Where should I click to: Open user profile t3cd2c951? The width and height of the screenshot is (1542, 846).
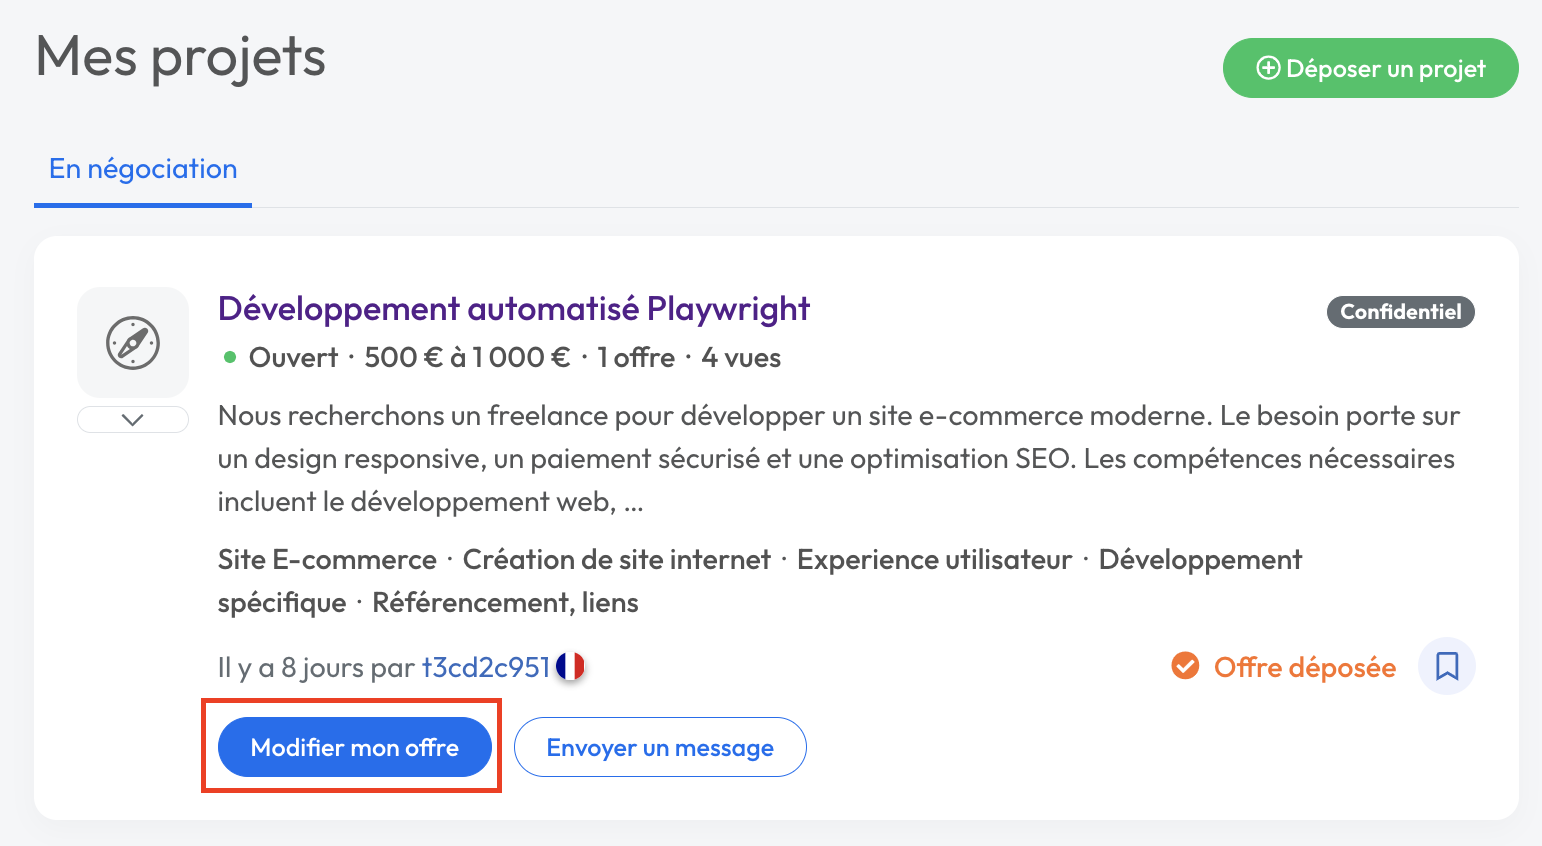click(x=486, y=667)
